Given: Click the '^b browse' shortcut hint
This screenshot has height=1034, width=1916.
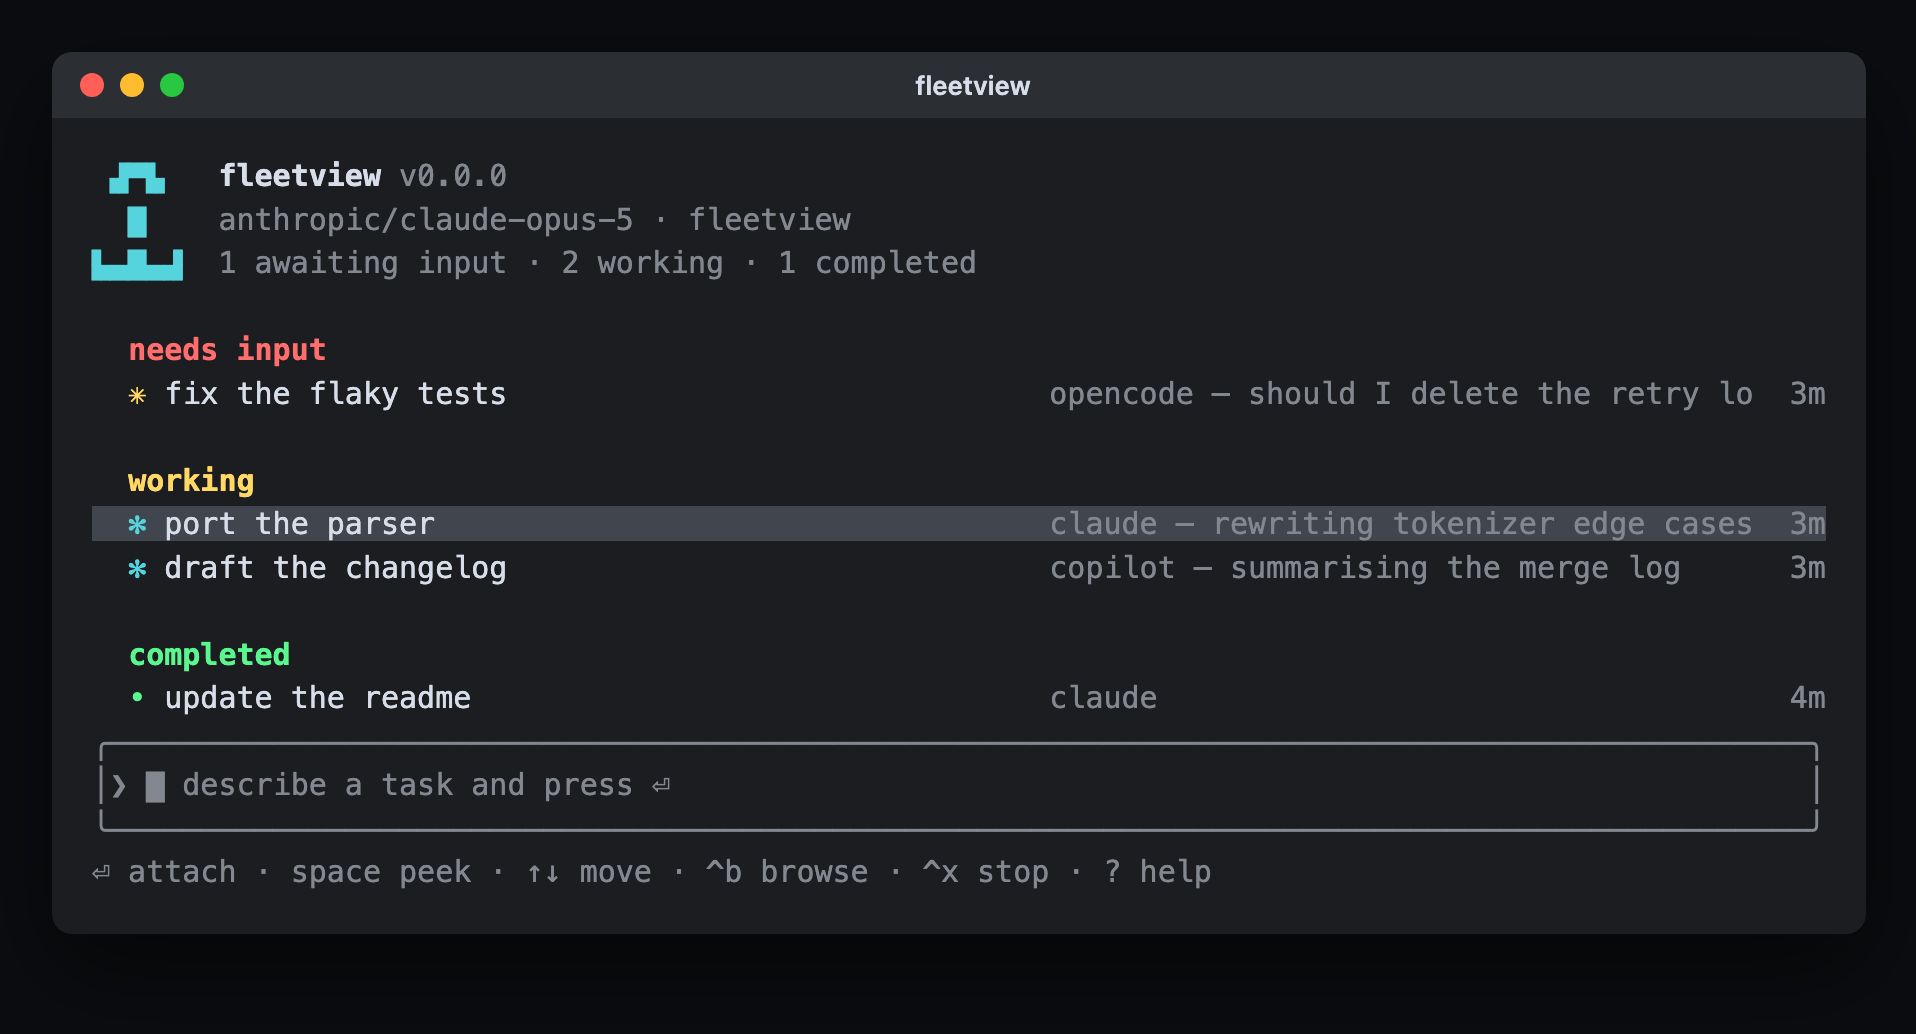Looking at the screenshot, I should tap(786, 872).
